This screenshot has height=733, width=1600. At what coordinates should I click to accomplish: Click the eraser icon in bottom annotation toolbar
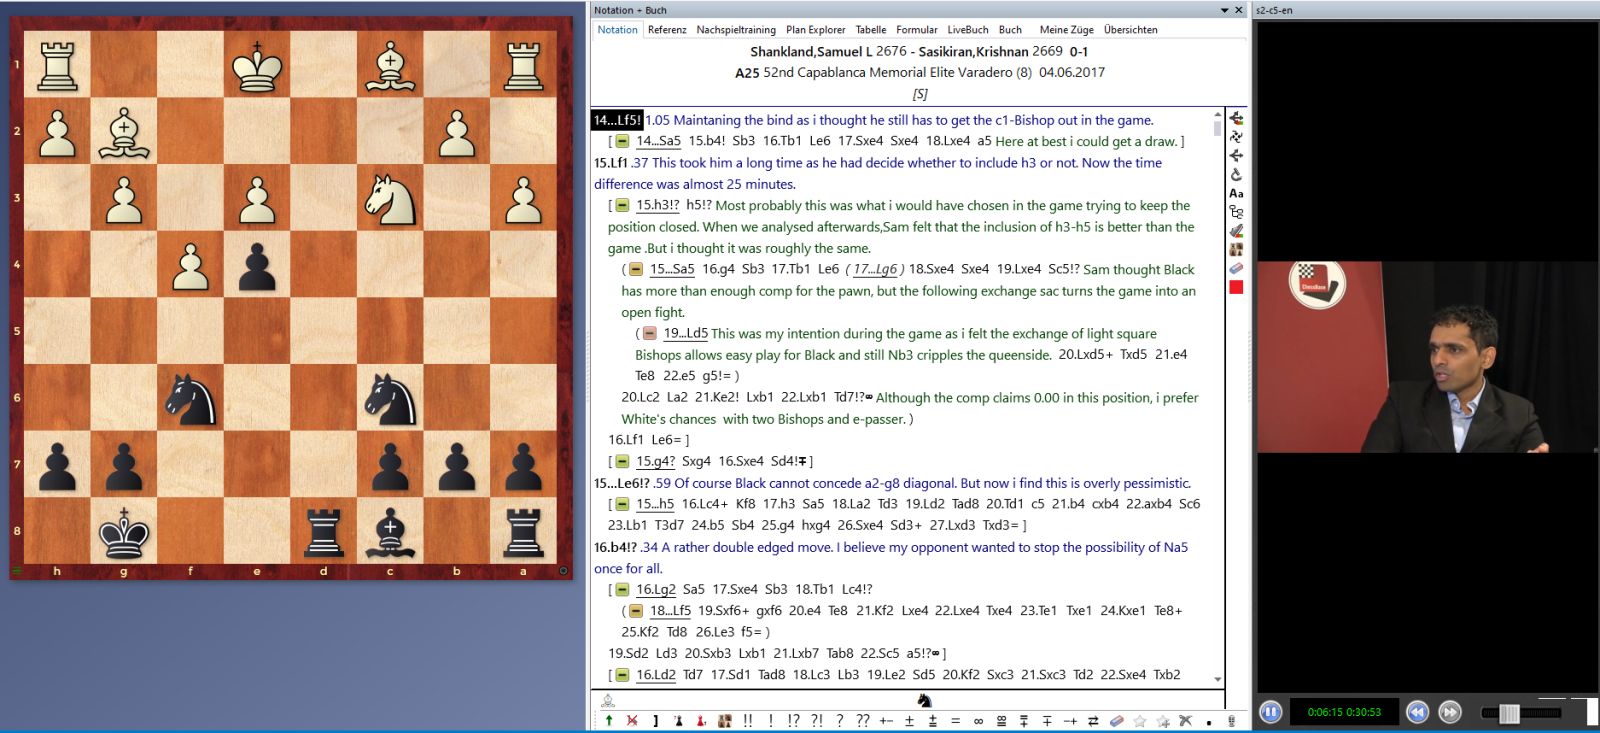tap(1117, 720)
